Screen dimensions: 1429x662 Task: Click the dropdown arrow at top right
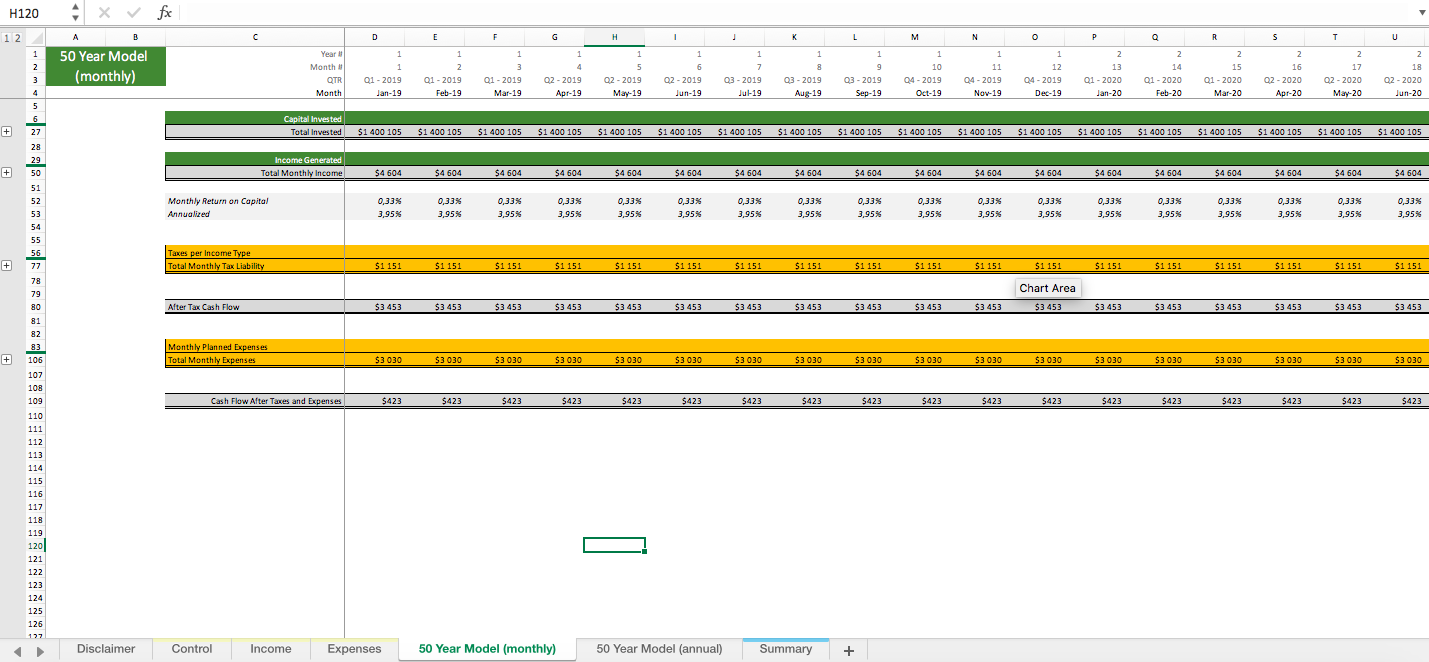1420,13
